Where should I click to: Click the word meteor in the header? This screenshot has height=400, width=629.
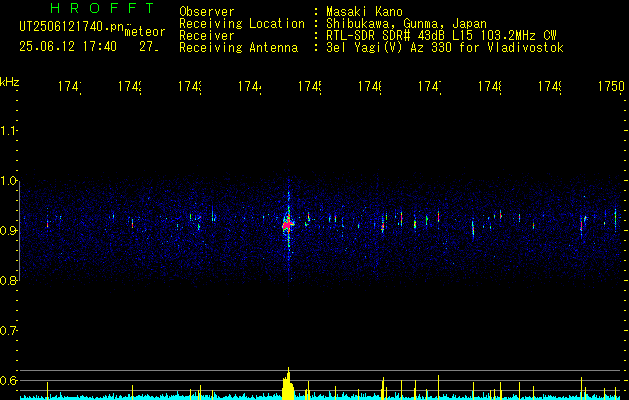click(x=145, y=32)
